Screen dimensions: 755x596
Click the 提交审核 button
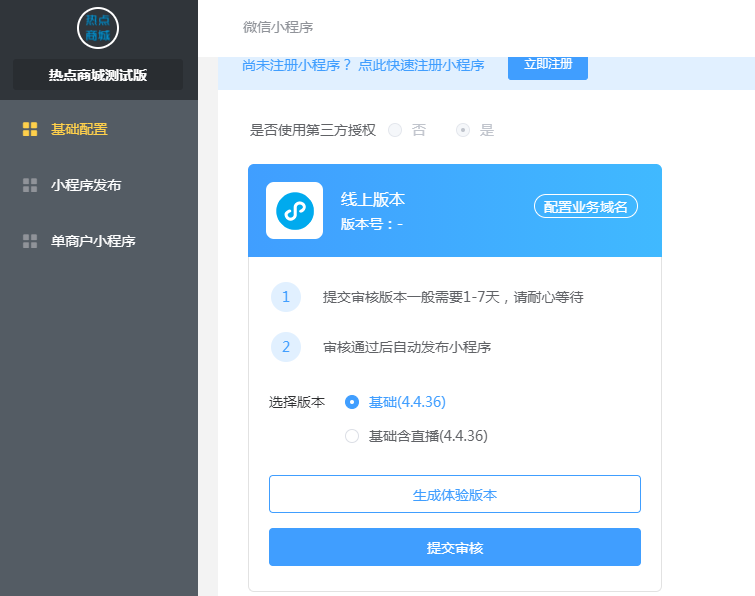tap(455, 547)
